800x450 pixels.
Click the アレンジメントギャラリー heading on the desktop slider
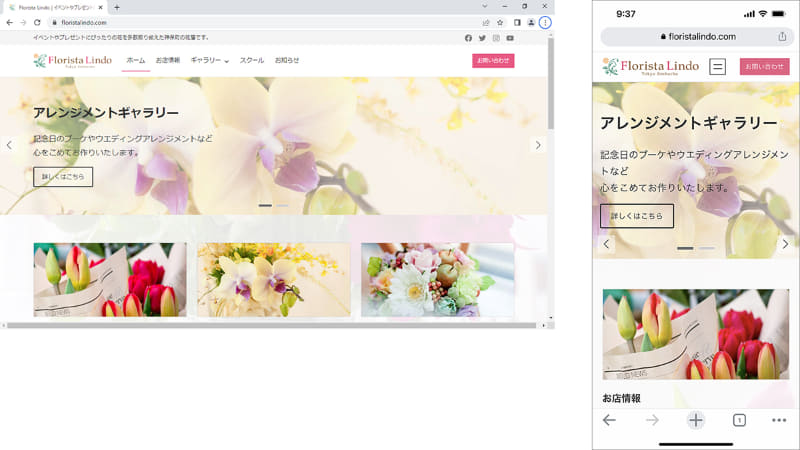106,113
